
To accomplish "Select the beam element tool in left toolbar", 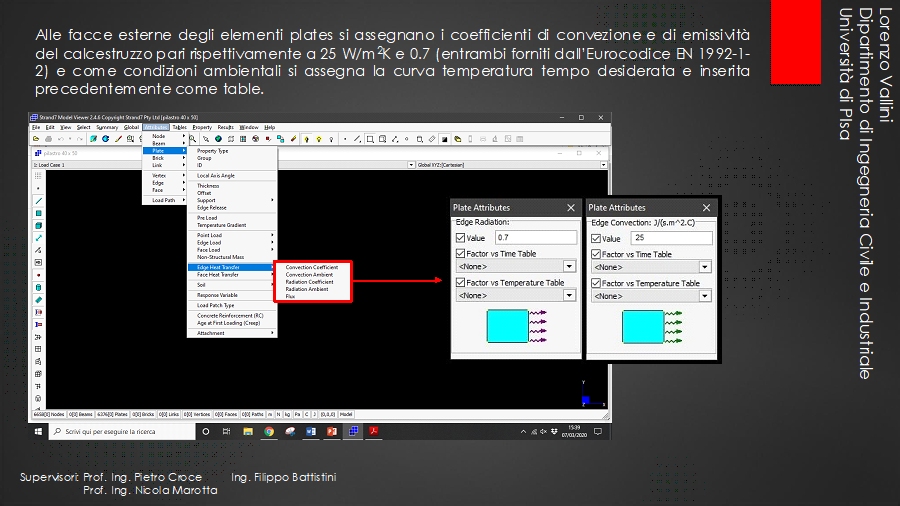I will (39, 200).
